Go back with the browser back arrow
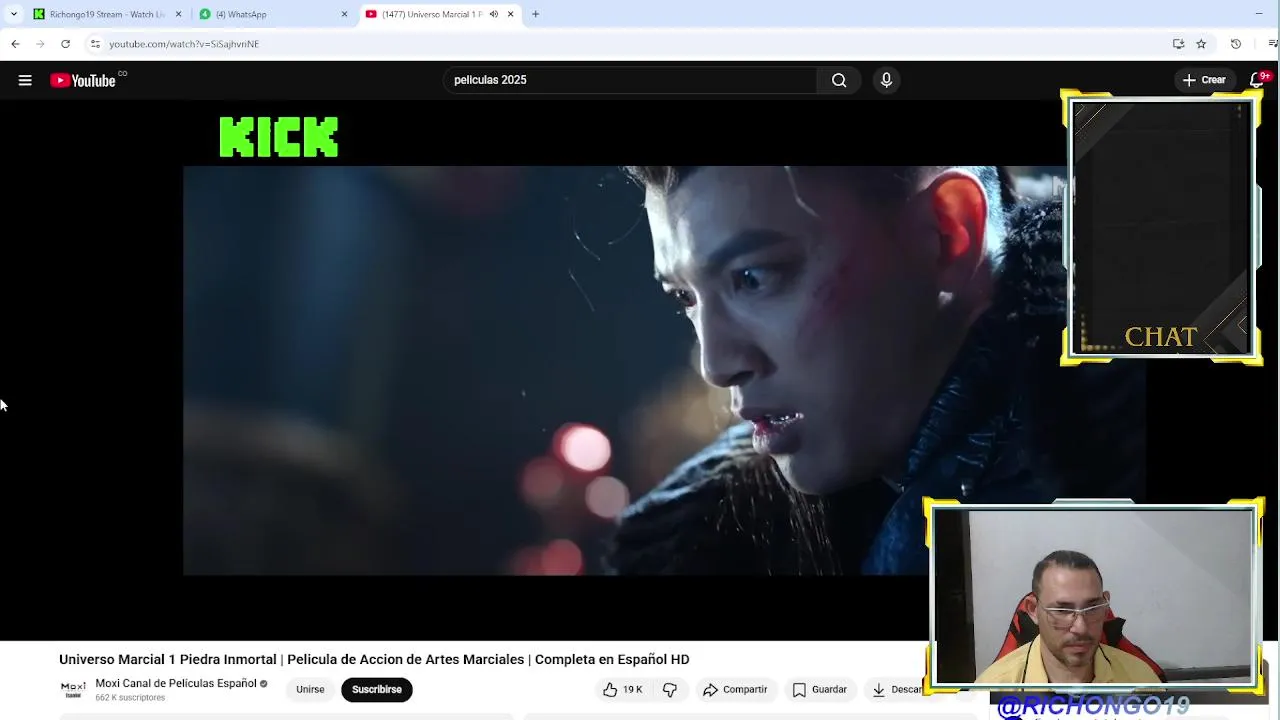Image resolution: width=1280 pixels, height=720 pixels. pos(15,44)
